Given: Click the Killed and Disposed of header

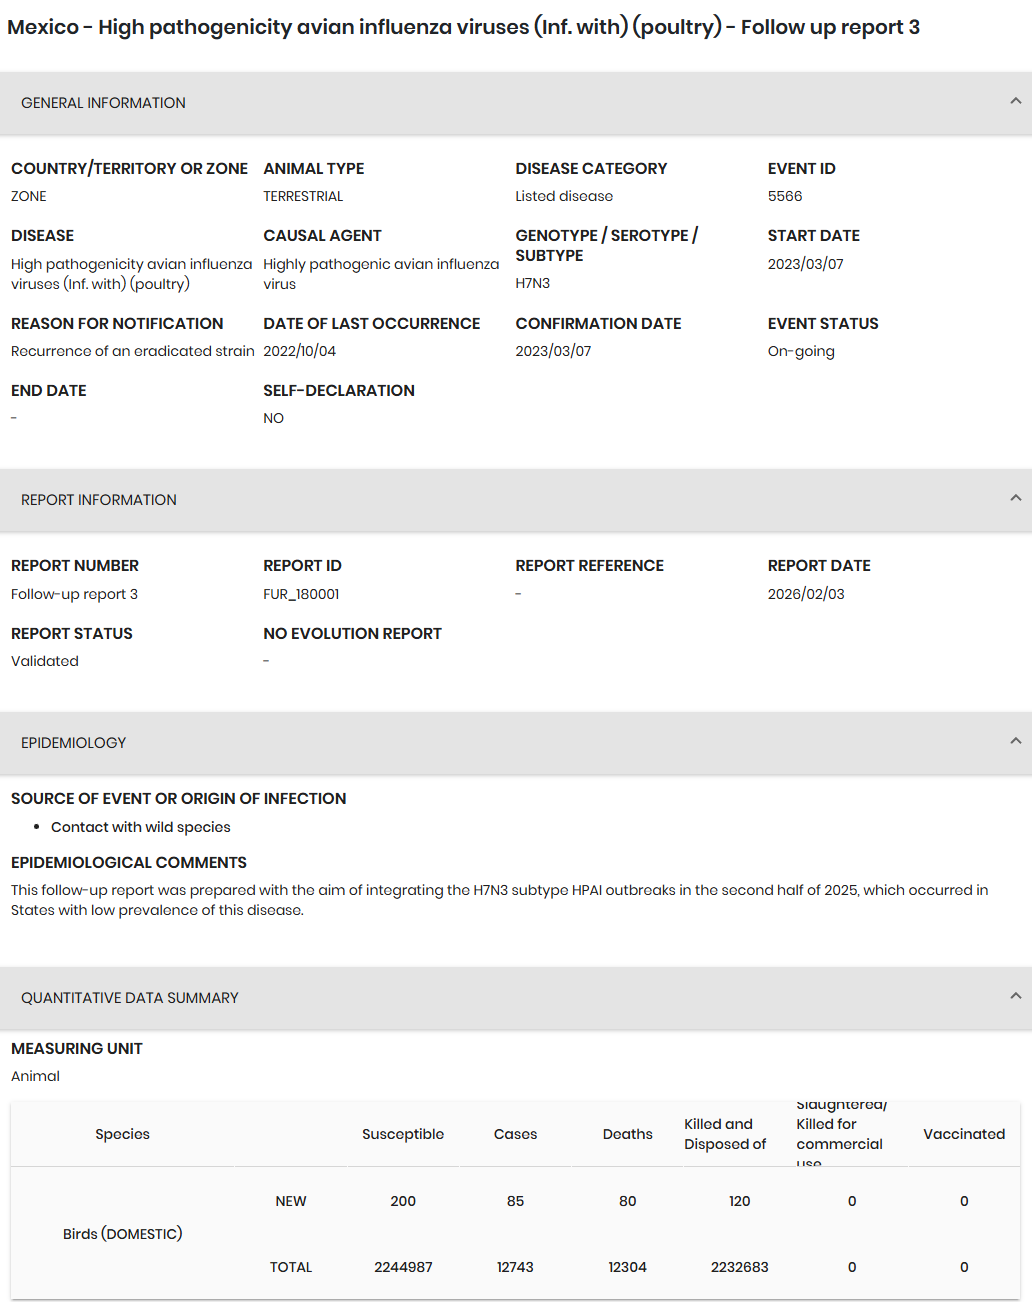Looking at the screenshot, I should [725, 1134].
